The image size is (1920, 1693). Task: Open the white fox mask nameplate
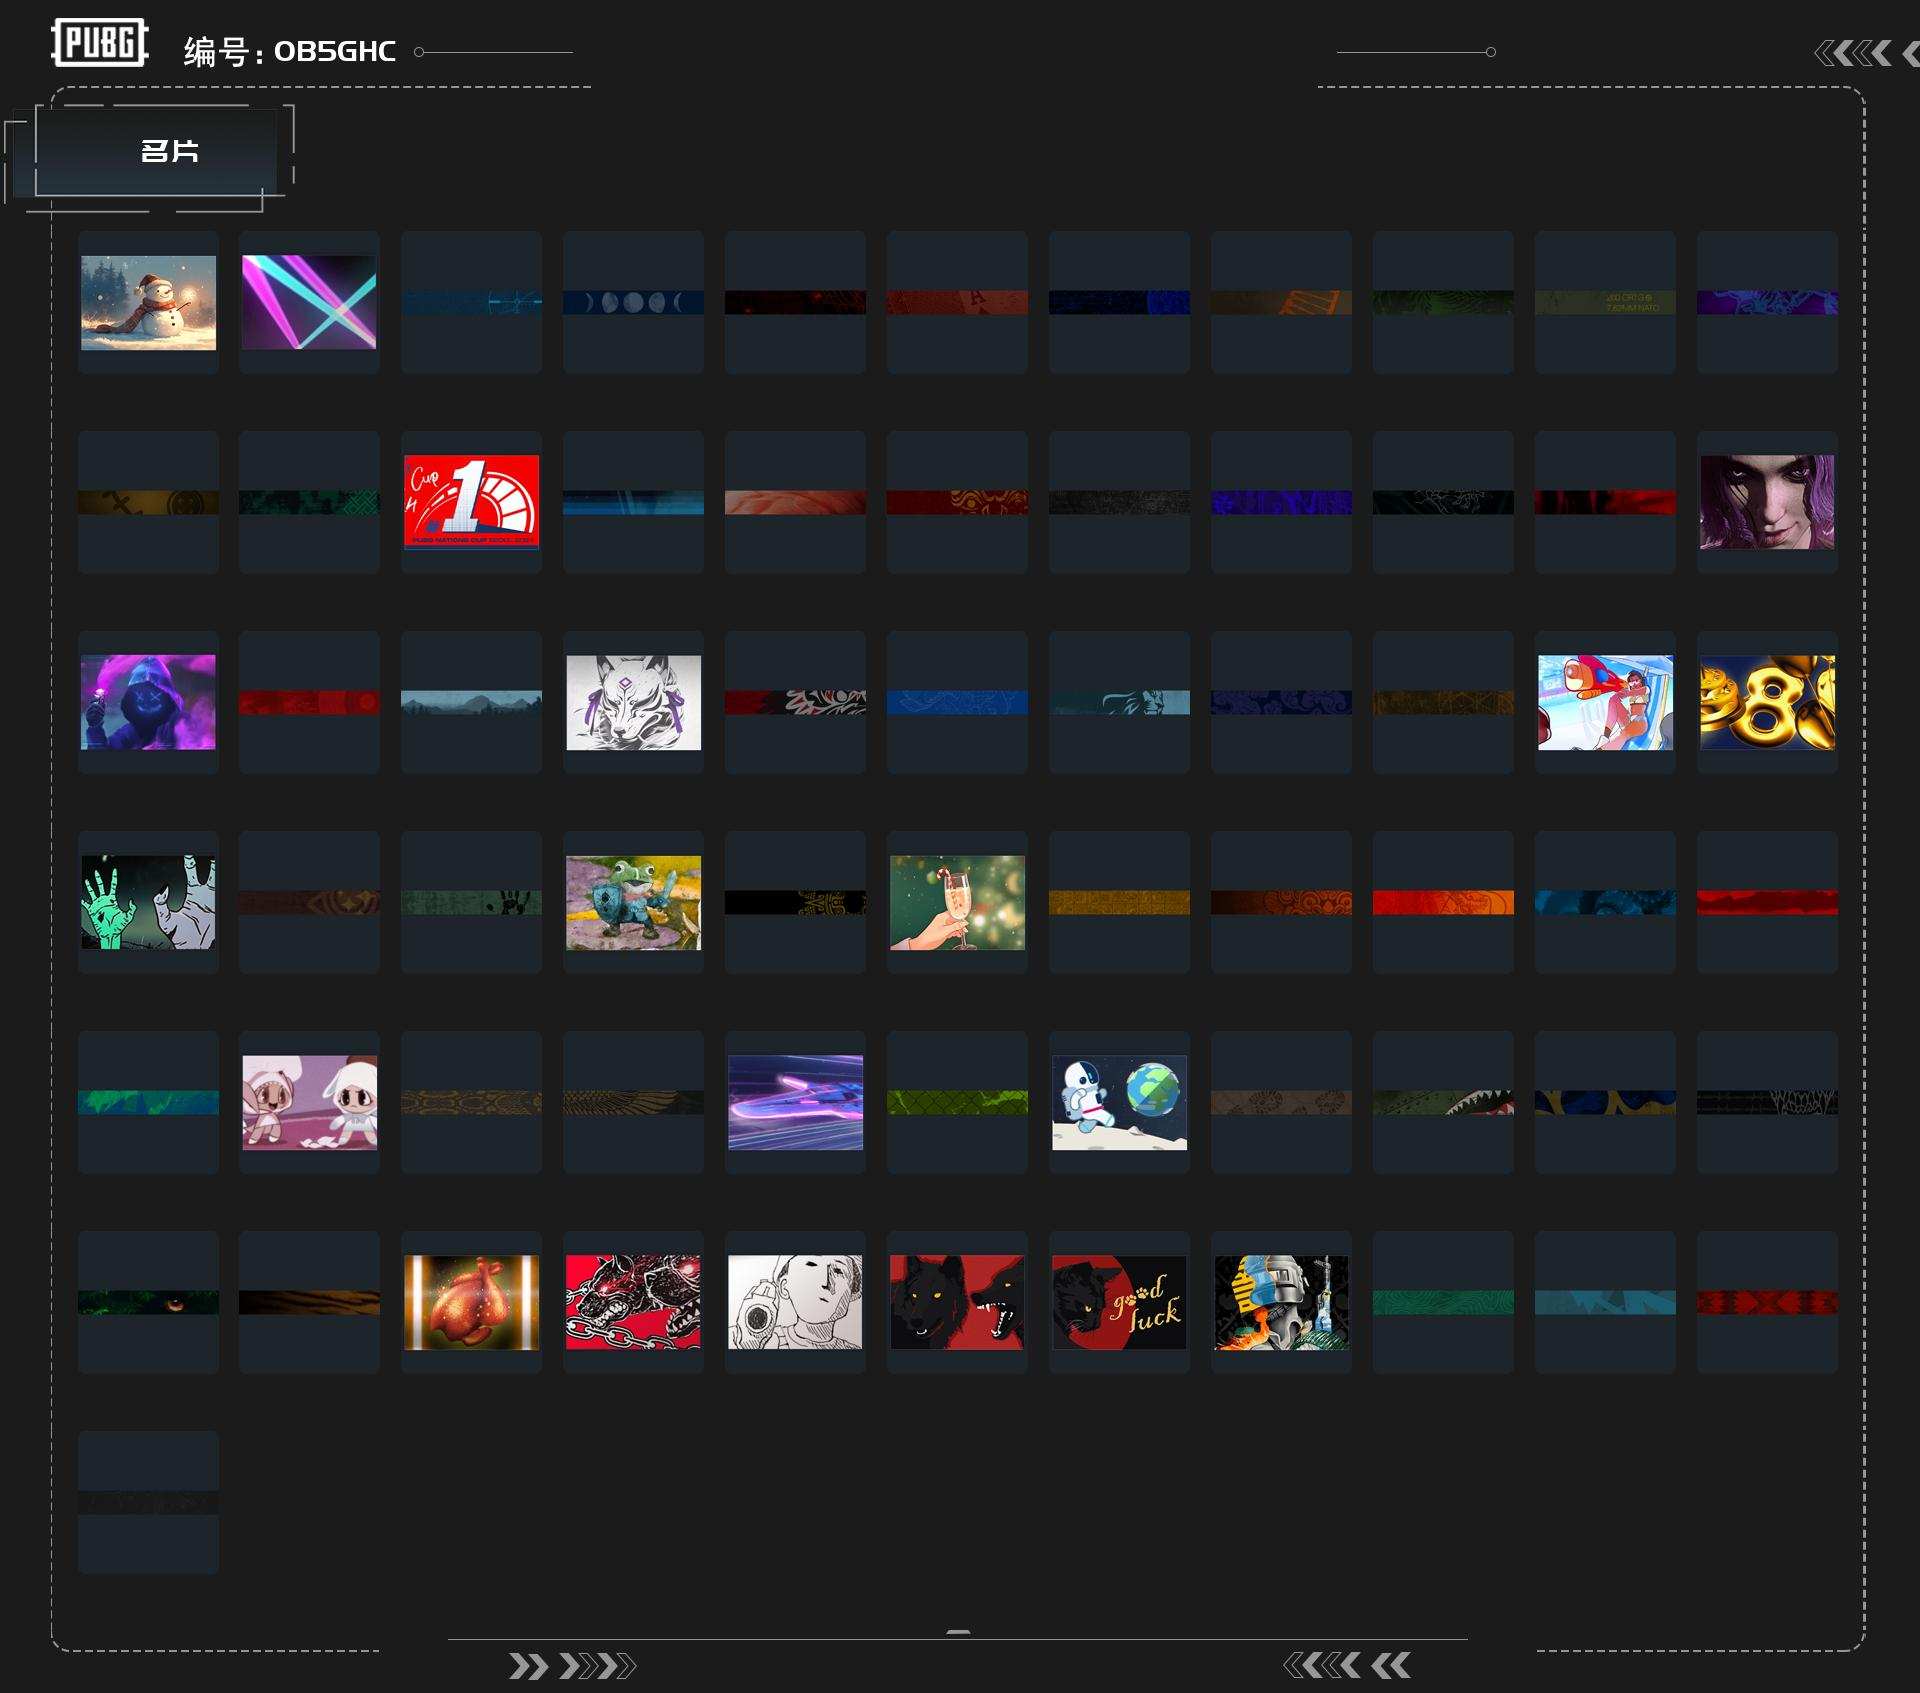click(633, 702)
